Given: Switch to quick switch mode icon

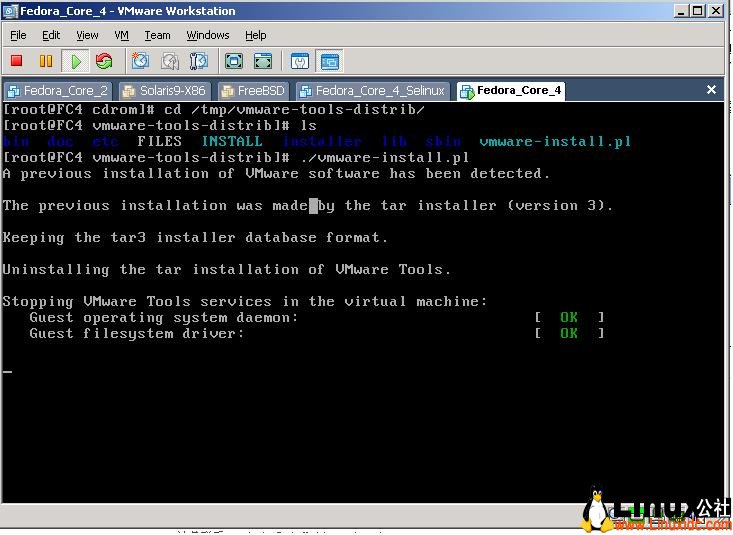Looking at the screenshot, I should point(263,61).
